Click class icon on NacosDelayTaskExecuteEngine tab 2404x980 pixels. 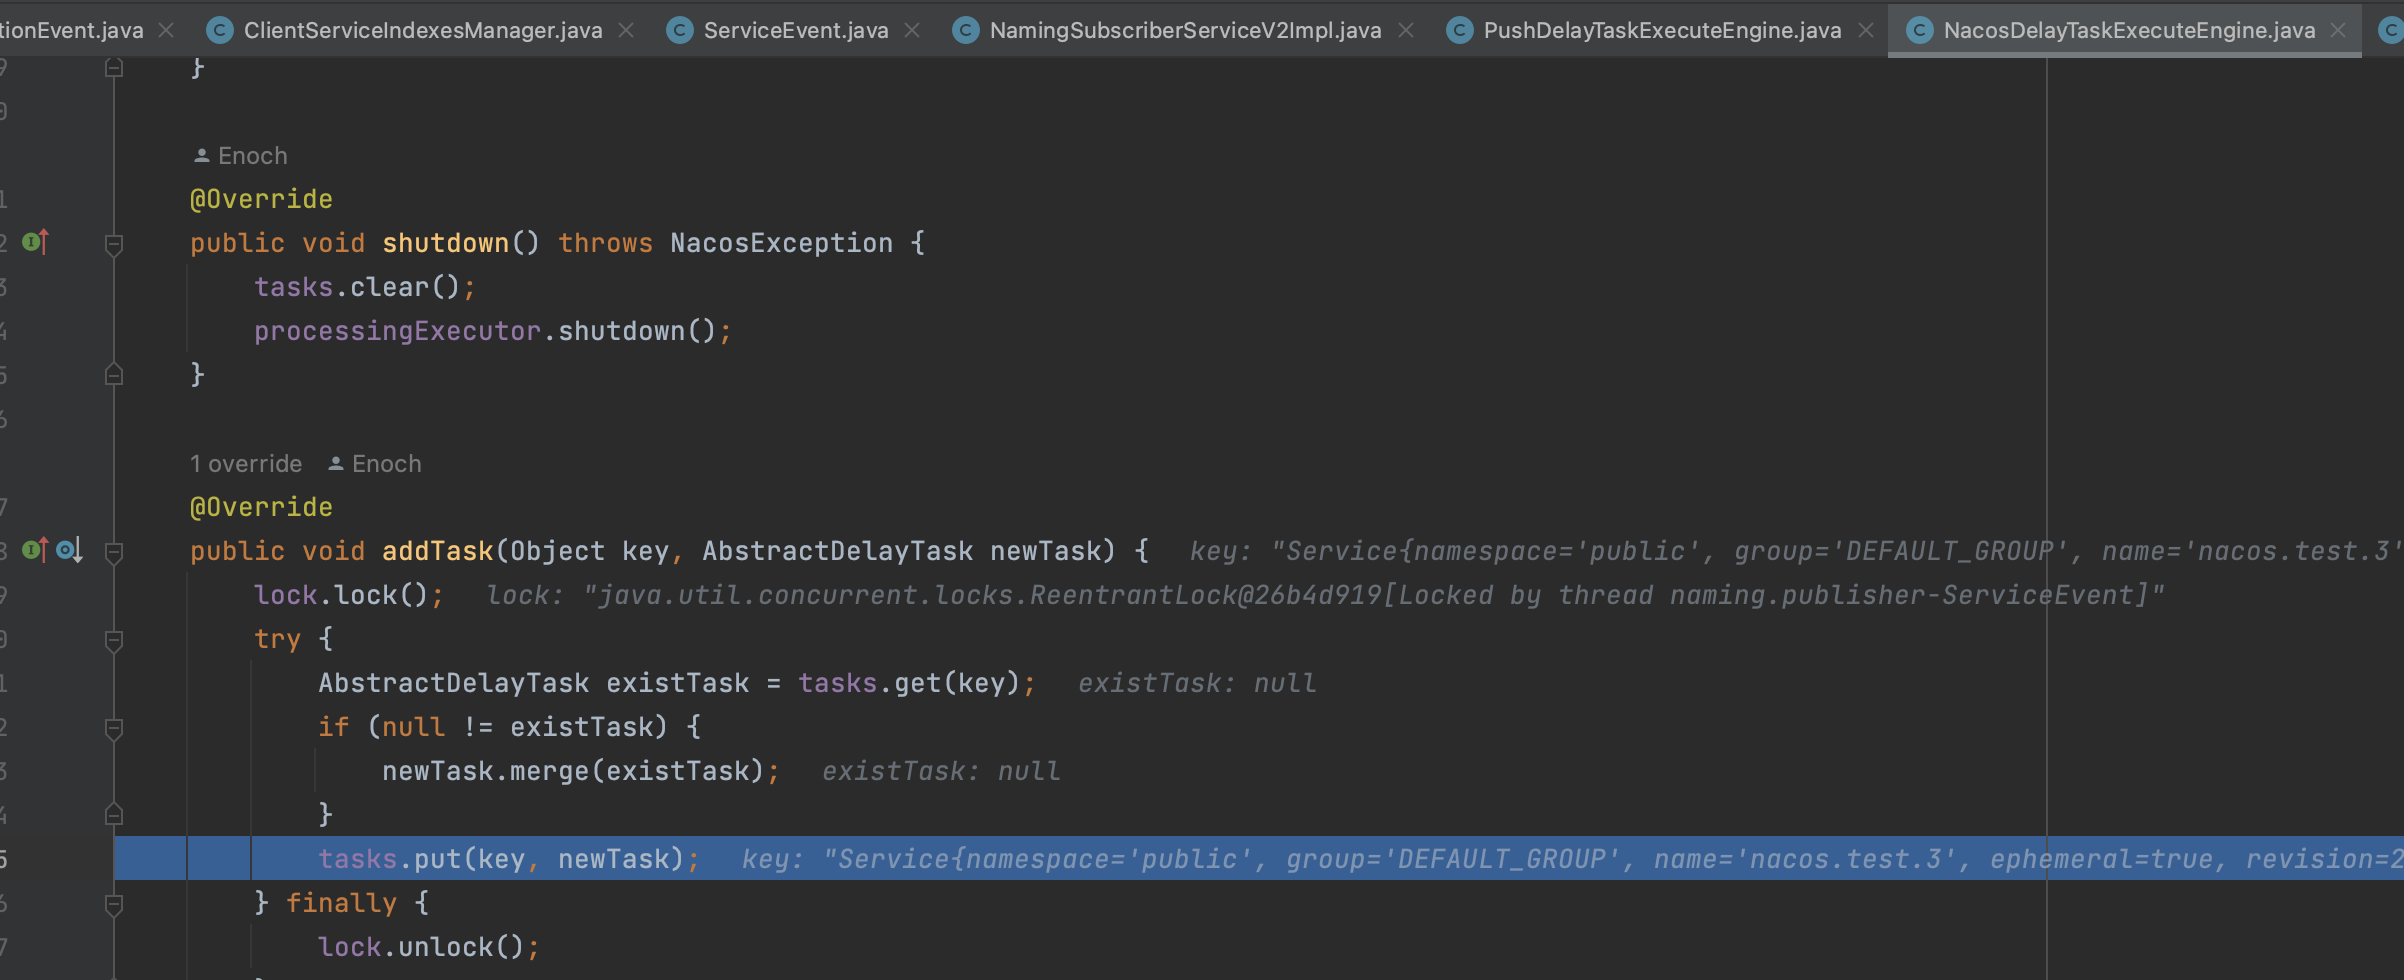coord(1919,30)
